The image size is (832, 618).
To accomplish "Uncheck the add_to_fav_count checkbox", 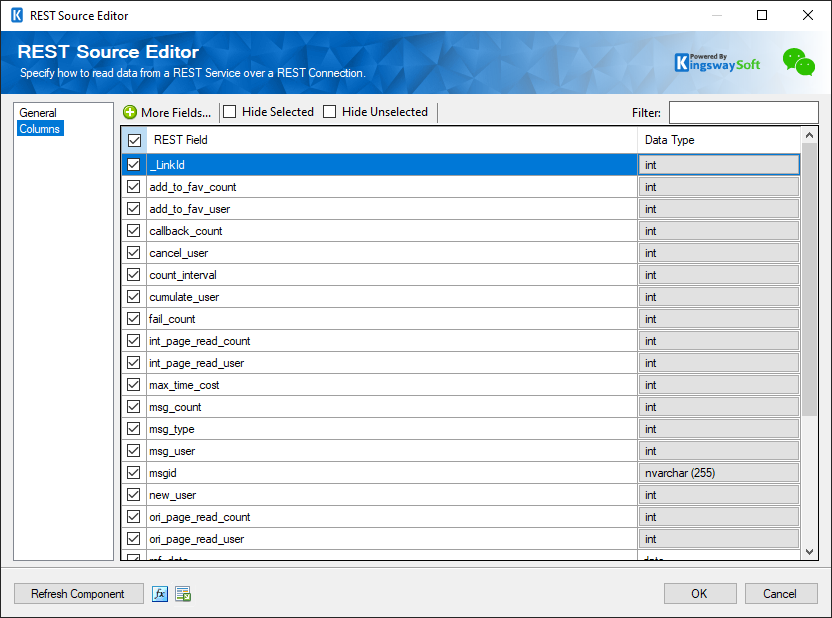I will tap(134, 187).
